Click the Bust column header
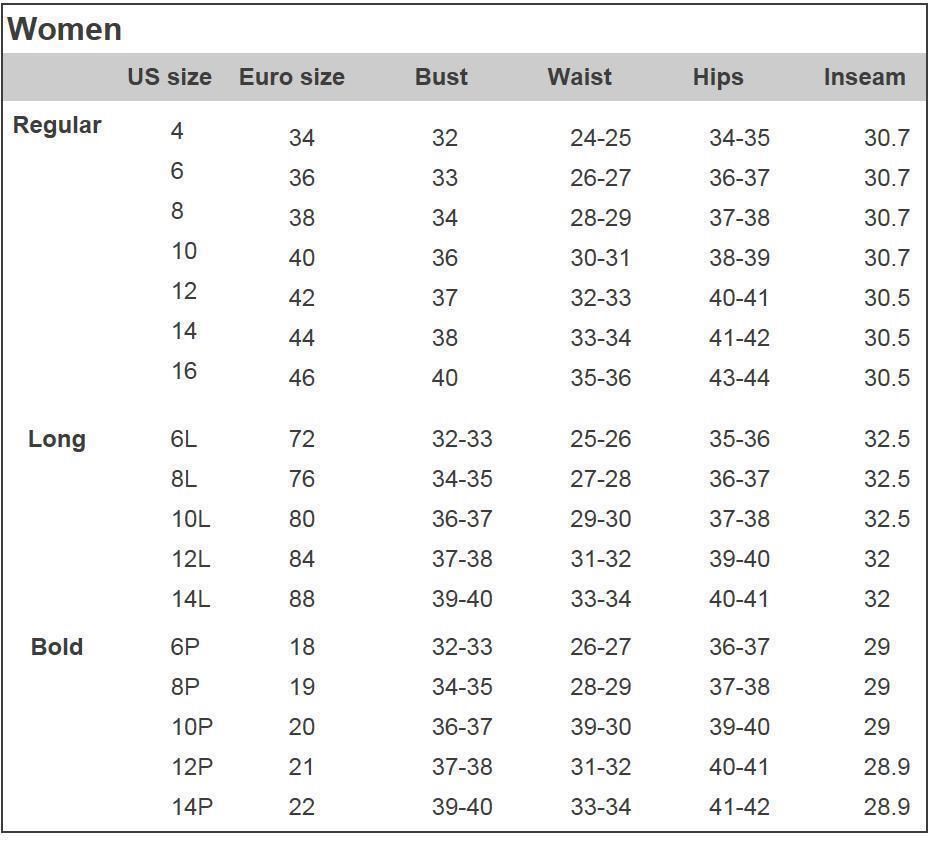Screen dimensions: 937x841 click(441, 77)
